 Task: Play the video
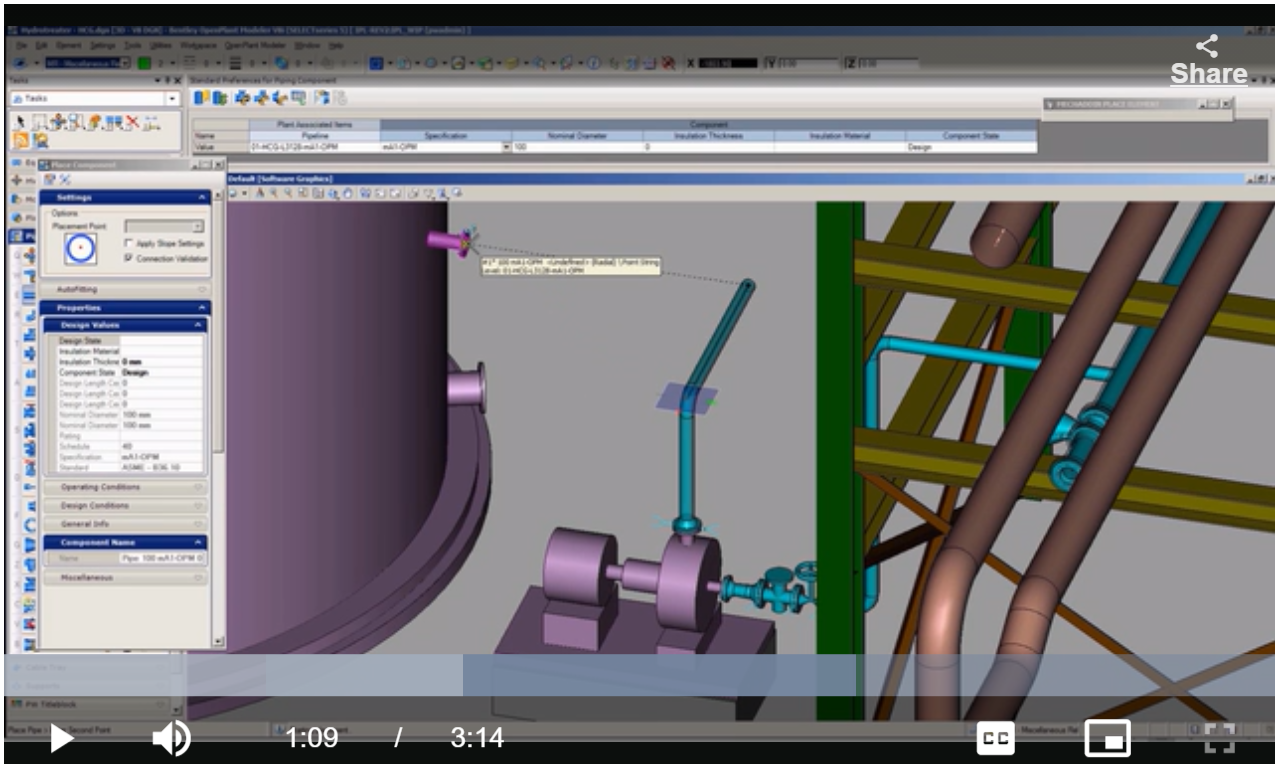coord(62,739)
